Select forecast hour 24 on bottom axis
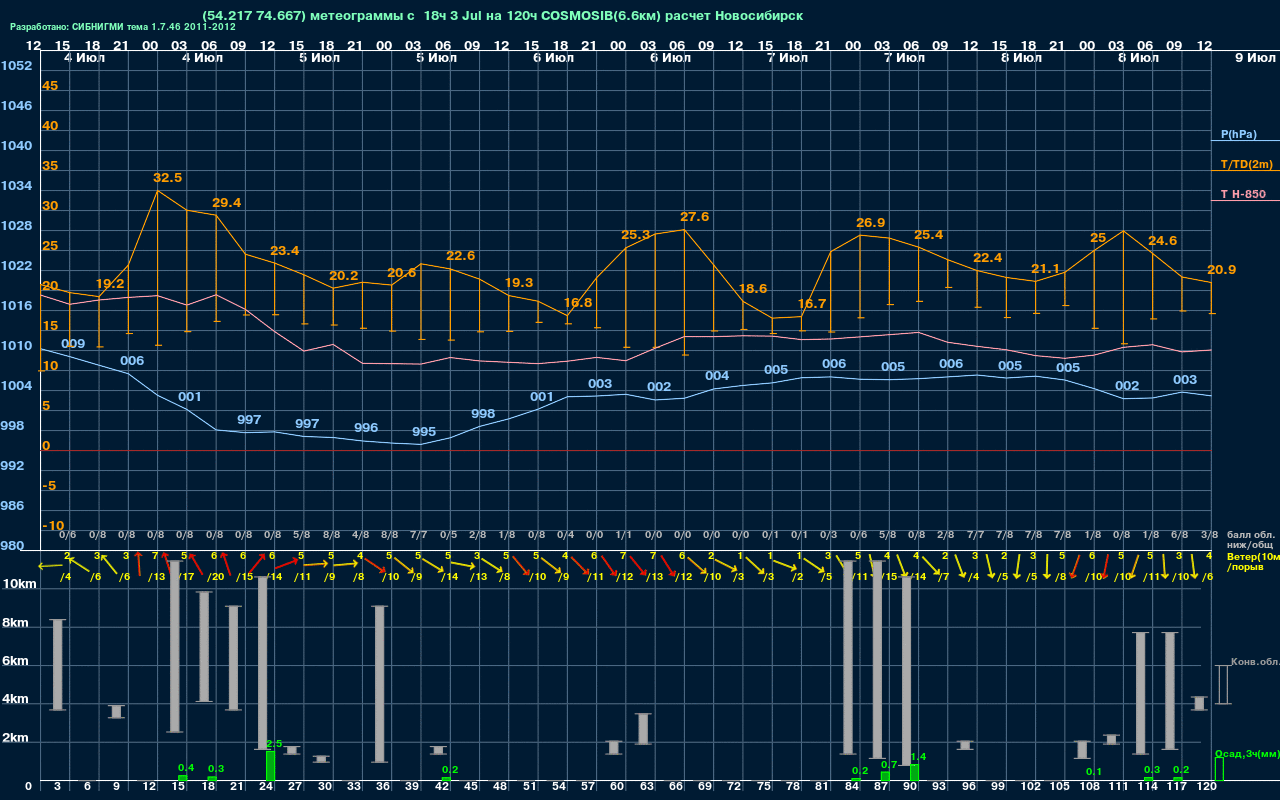 tap(266, 788)
